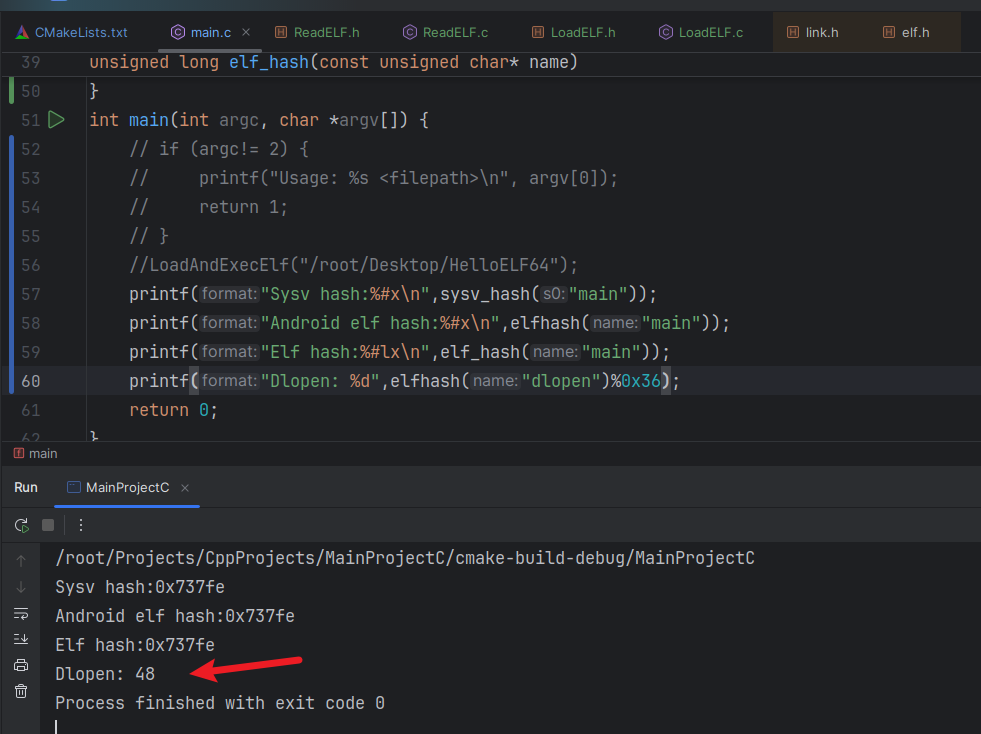Click the main breadcrumb below the editor
Screen dimensions: 981x734
[x=42, y=453]
